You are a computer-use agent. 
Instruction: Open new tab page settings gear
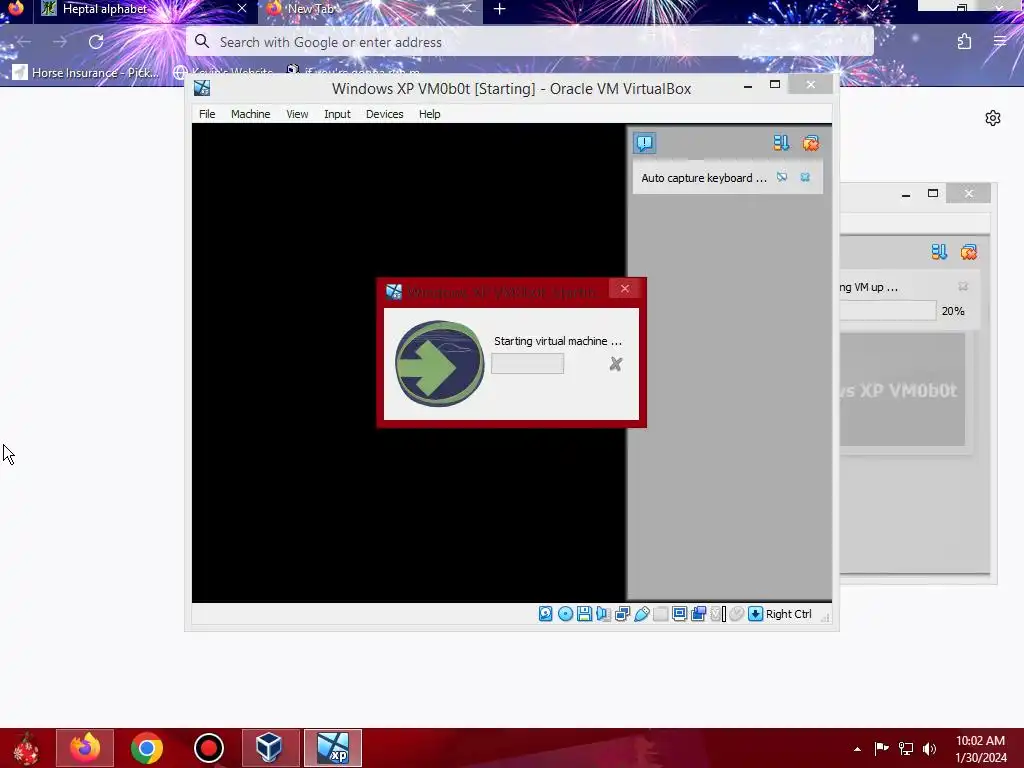click(x=993, y=118)
